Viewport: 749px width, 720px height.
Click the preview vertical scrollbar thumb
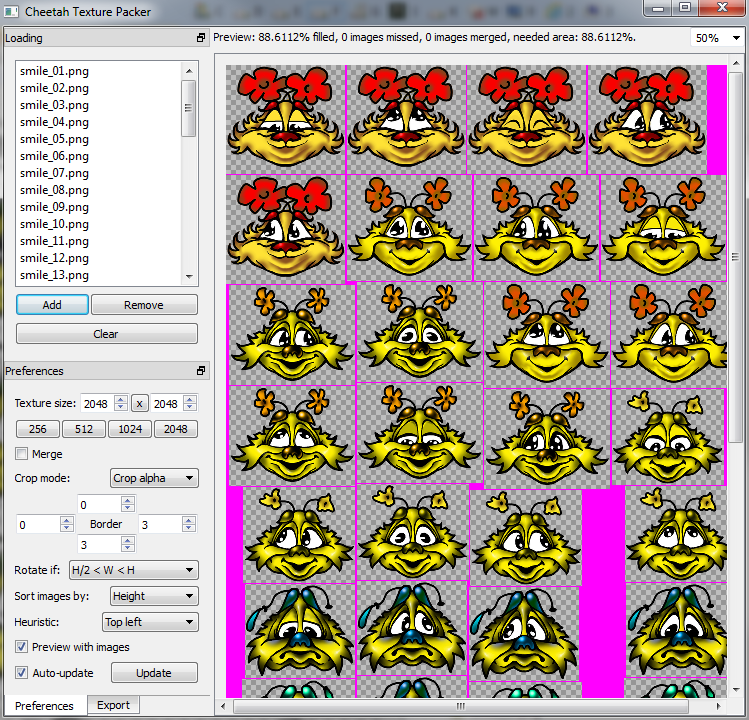coord(735,258)
